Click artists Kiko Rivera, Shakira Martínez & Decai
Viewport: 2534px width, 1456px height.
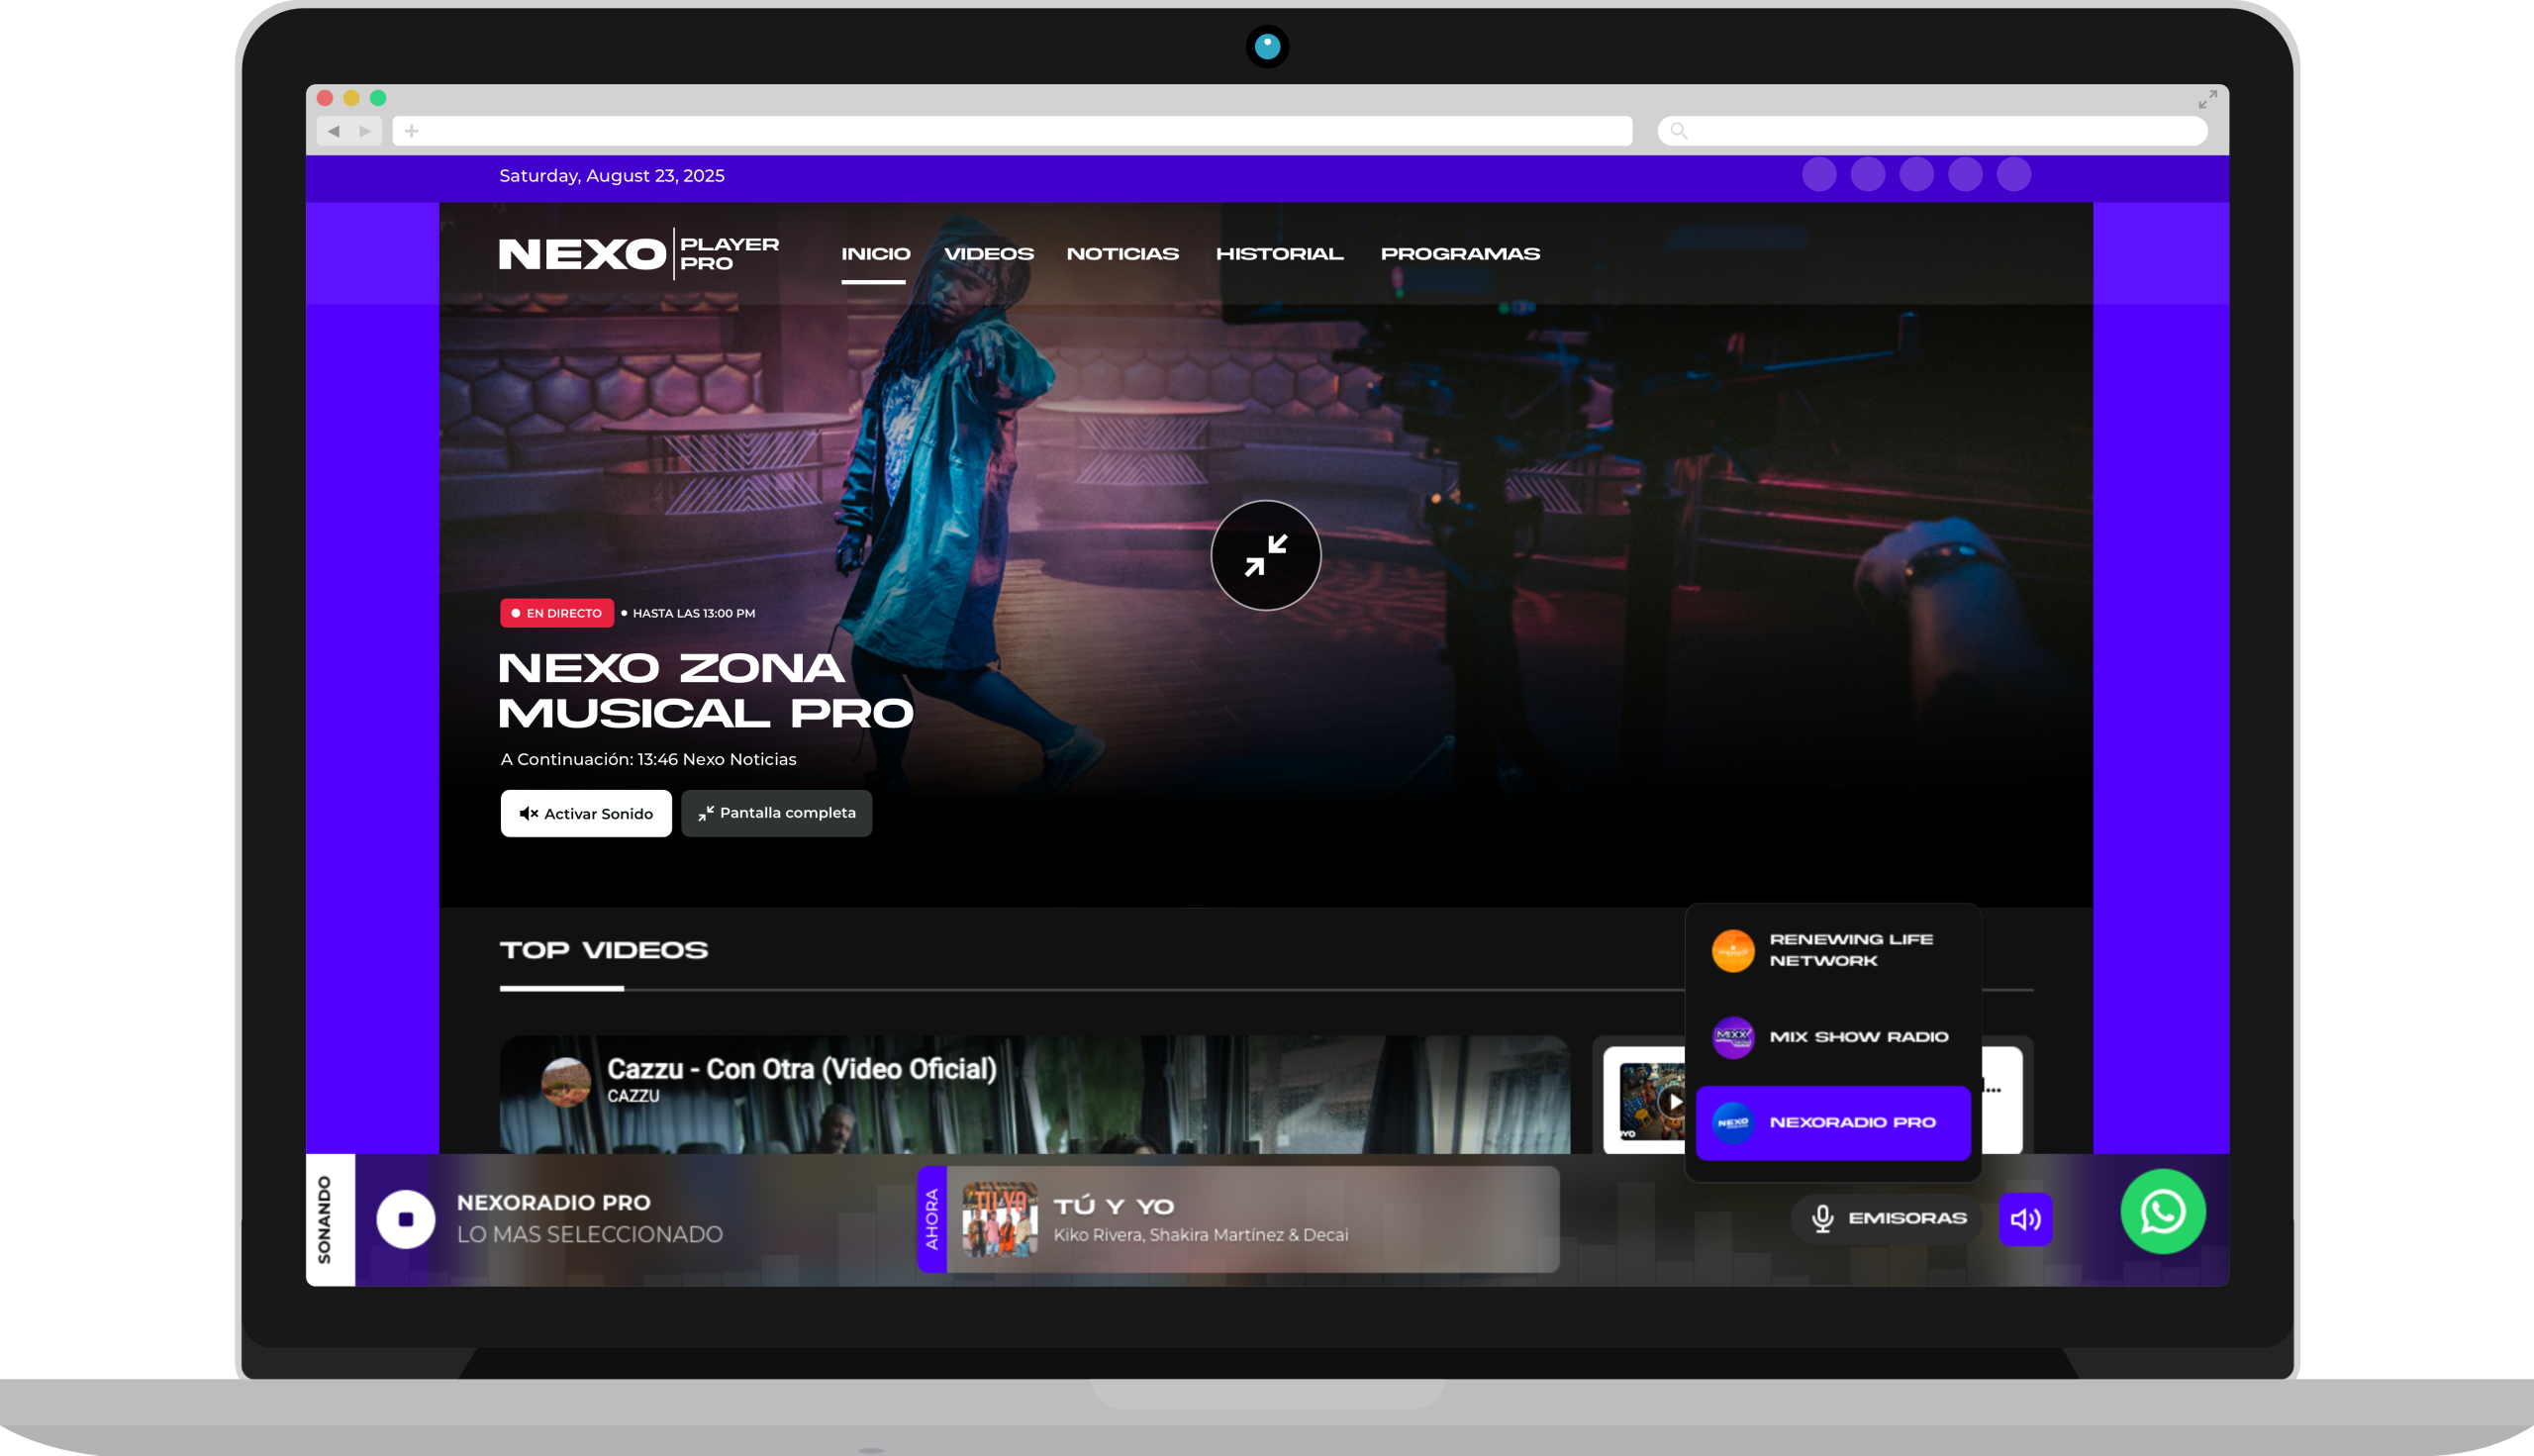click(1201, 1235)
